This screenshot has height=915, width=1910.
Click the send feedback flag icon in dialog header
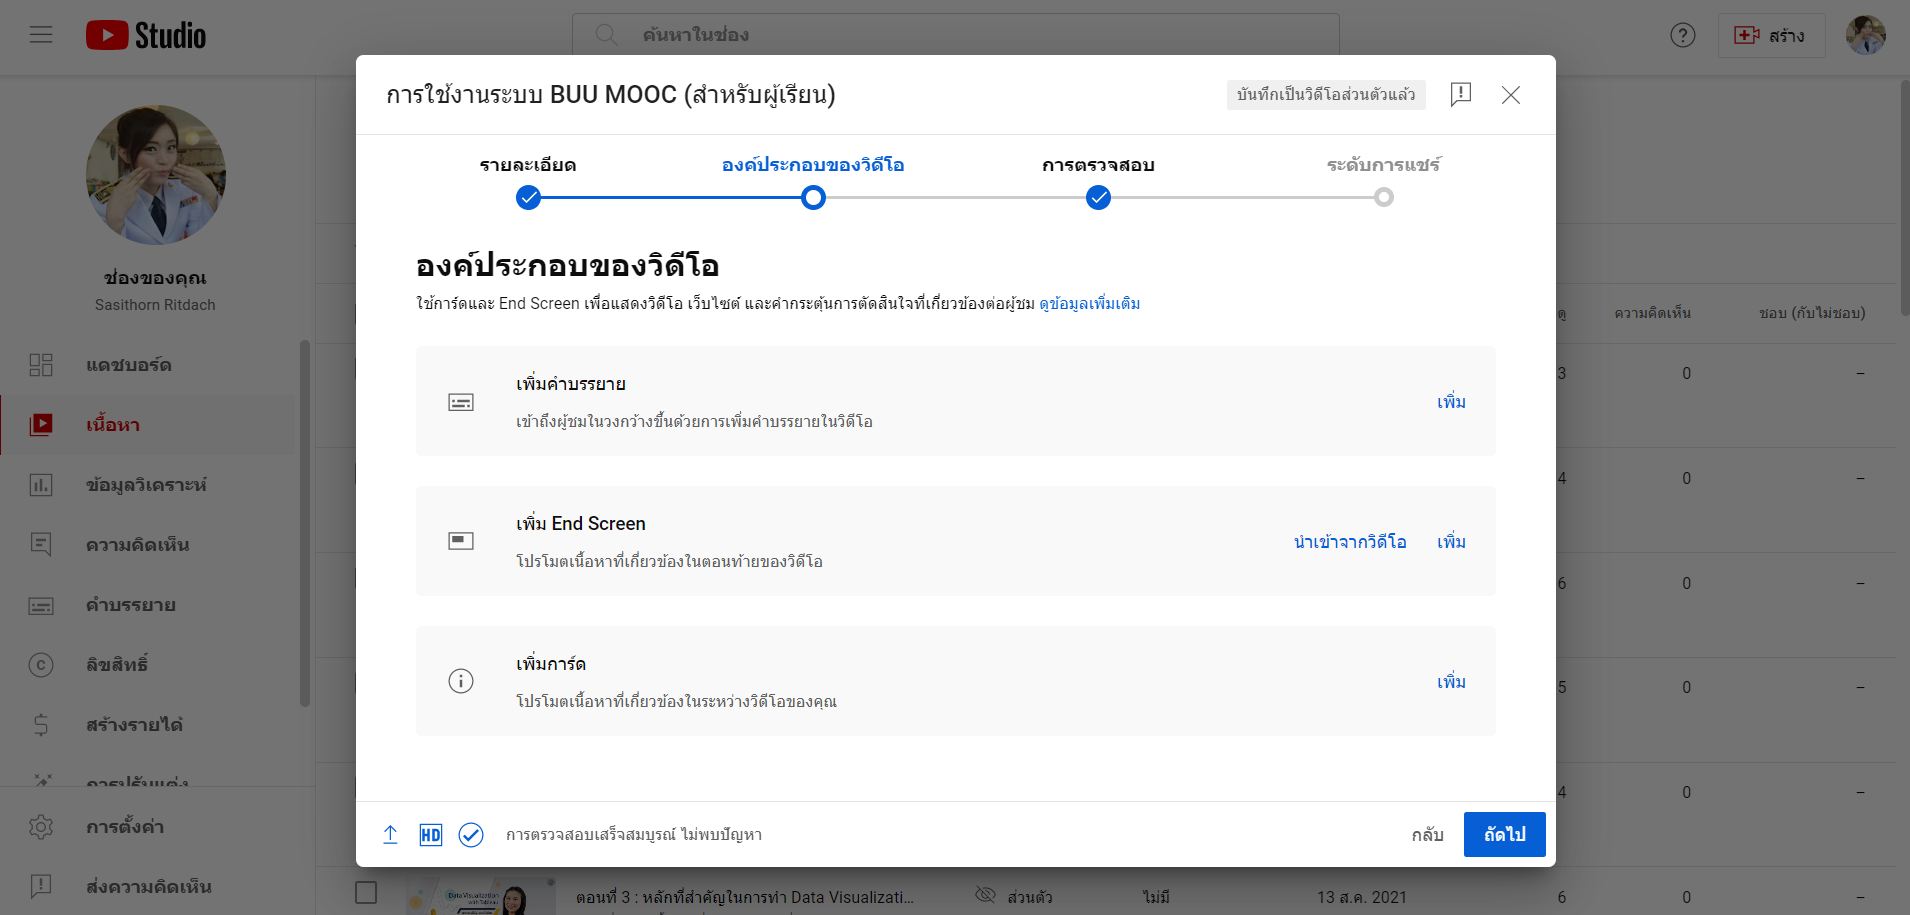(x=1460, y=94)
